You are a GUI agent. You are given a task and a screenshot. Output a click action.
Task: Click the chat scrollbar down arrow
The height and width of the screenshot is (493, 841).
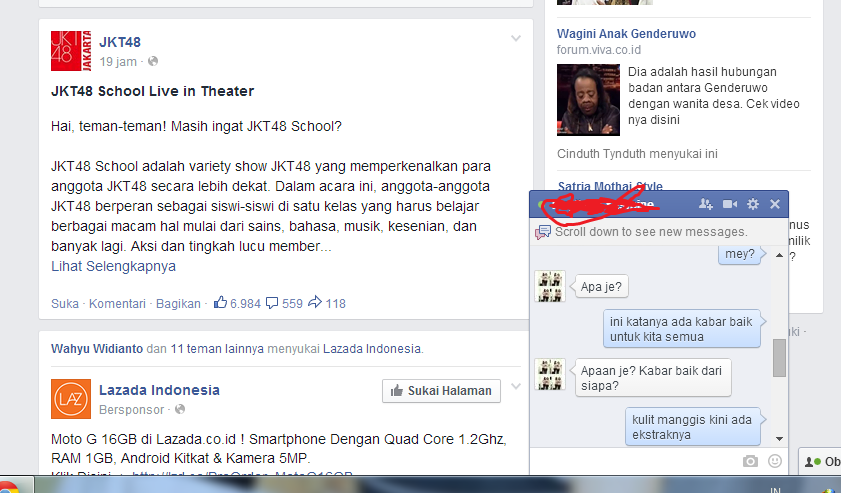(x=779, y=439)
